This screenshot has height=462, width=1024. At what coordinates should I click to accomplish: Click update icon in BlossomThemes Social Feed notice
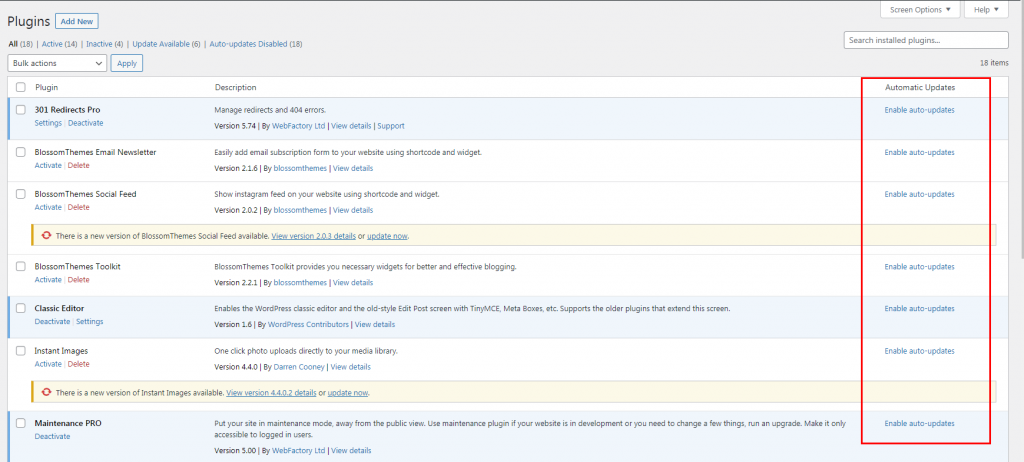47,236
